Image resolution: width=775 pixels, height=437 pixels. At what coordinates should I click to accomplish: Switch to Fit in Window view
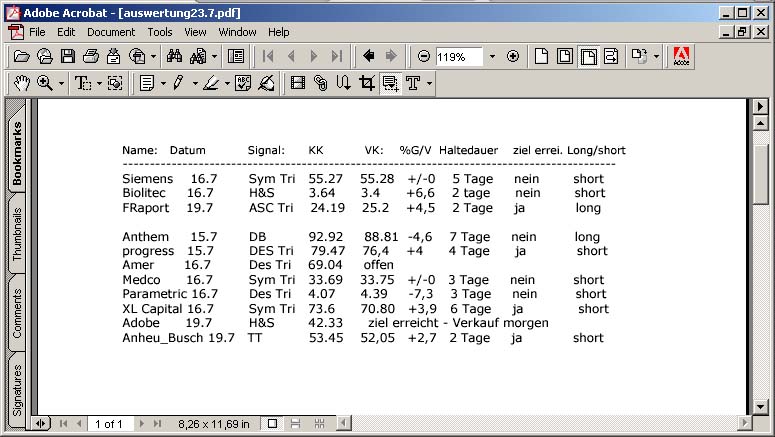tap(564, 56)
